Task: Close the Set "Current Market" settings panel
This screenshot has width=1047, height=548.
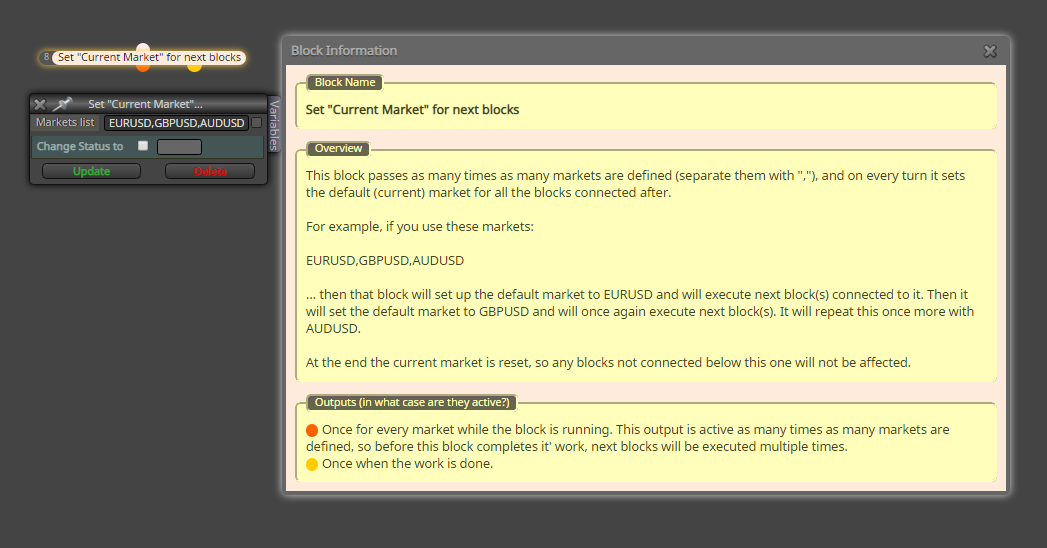Action: coord(40,104)
